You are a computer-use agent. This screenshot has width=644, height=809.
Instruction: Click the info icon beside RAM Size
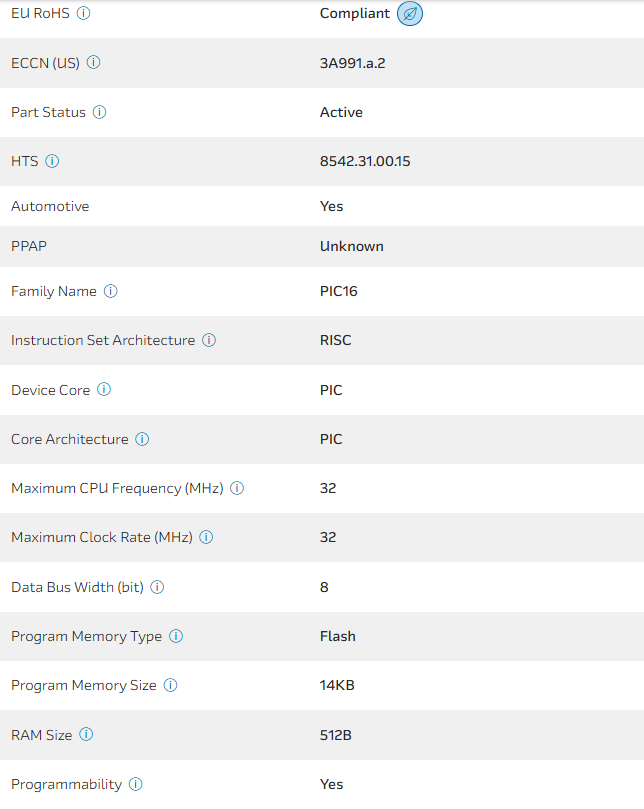[86, 734]
